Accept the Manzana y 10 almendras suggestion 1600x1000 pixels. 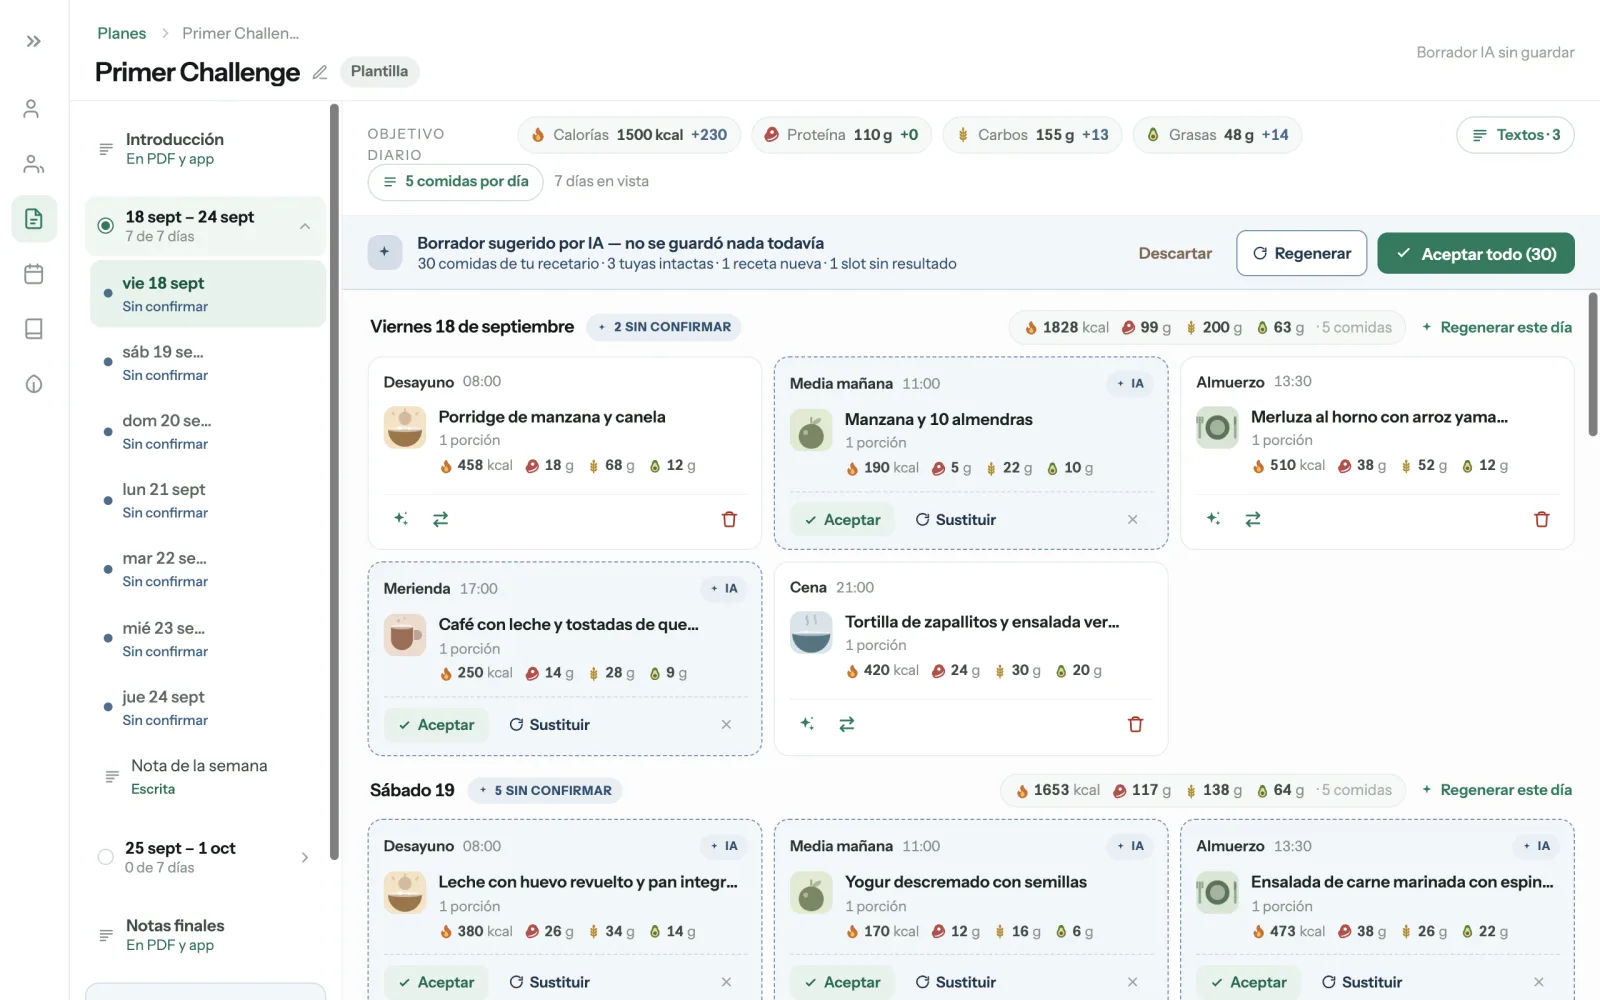pos(842,520)
